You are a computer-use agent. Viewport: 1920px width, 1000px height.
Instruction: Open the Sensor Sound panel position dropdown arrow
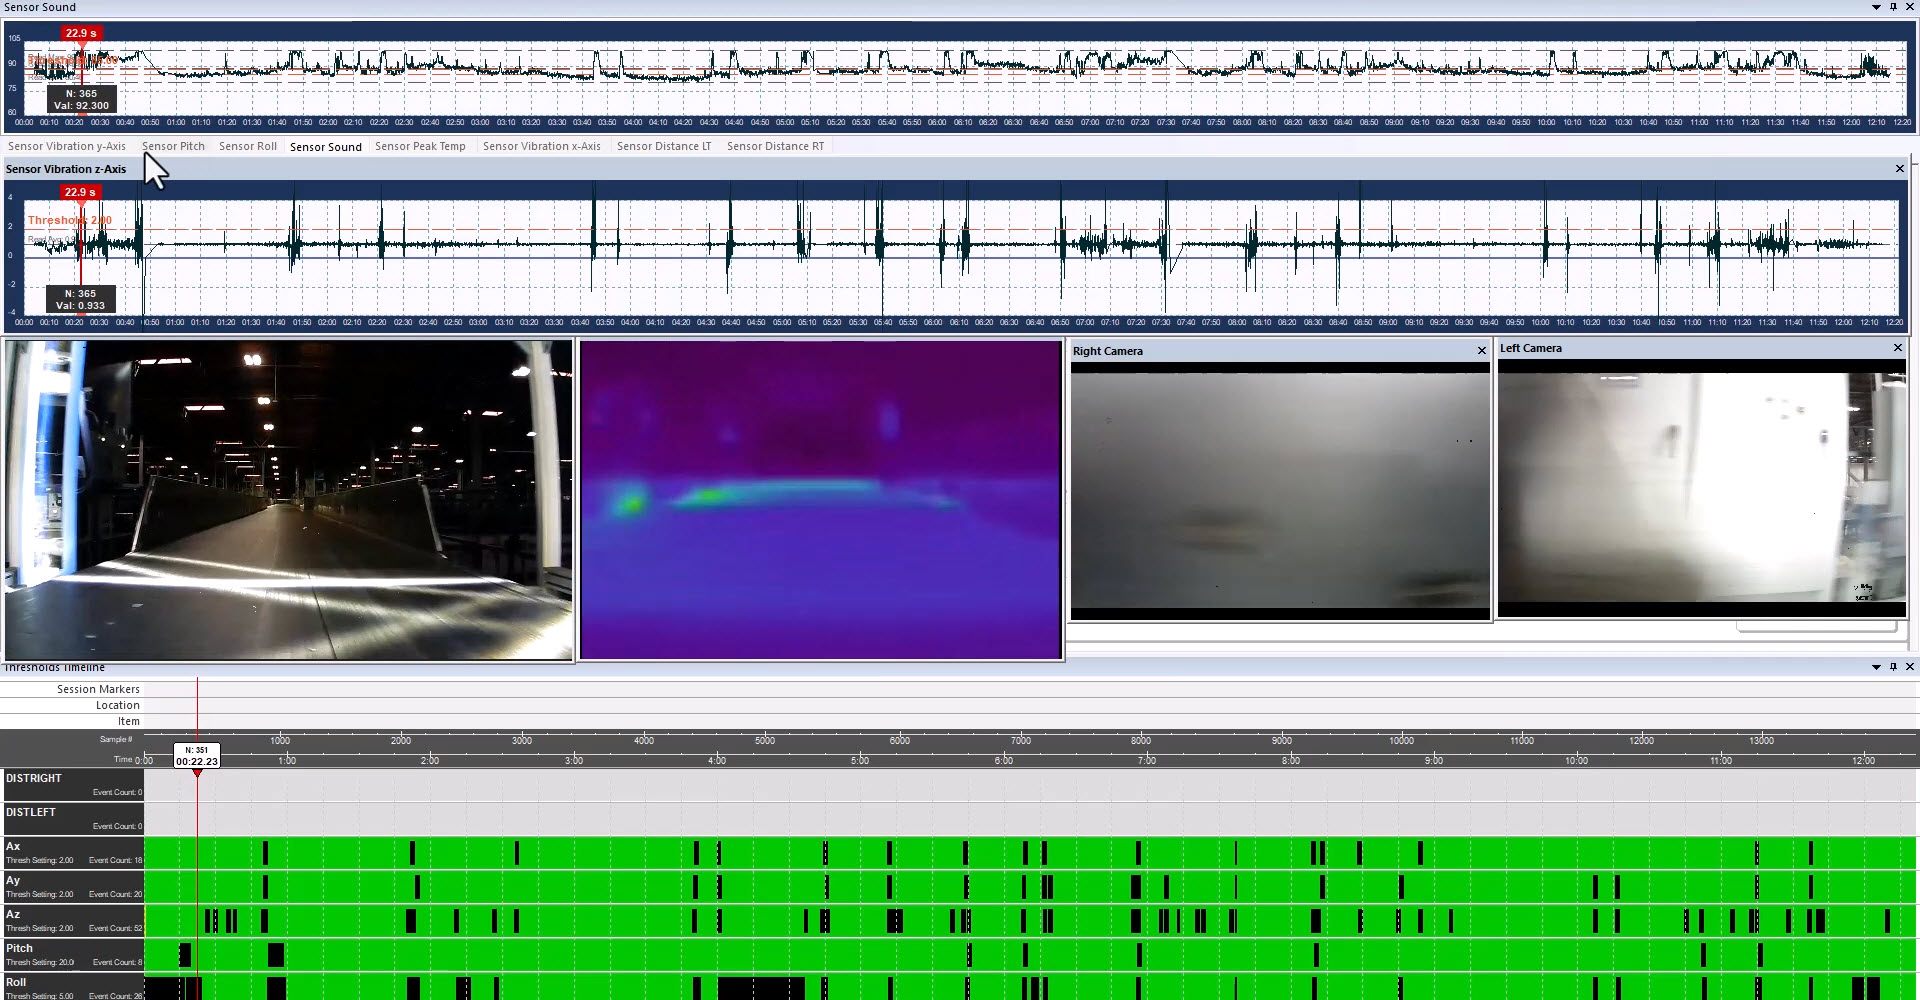pyautogui.click(x=1877, y=7)
